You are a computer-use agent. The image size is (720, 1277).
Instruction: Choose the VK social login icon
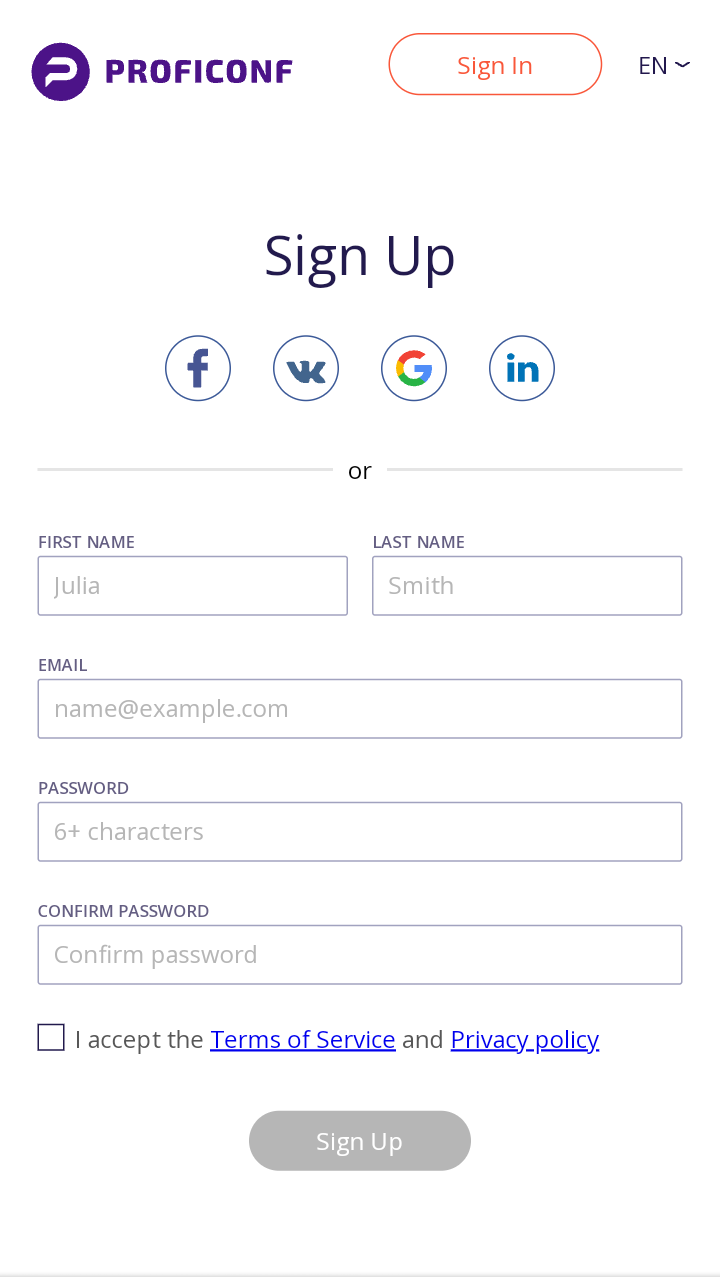click(306, 368)
